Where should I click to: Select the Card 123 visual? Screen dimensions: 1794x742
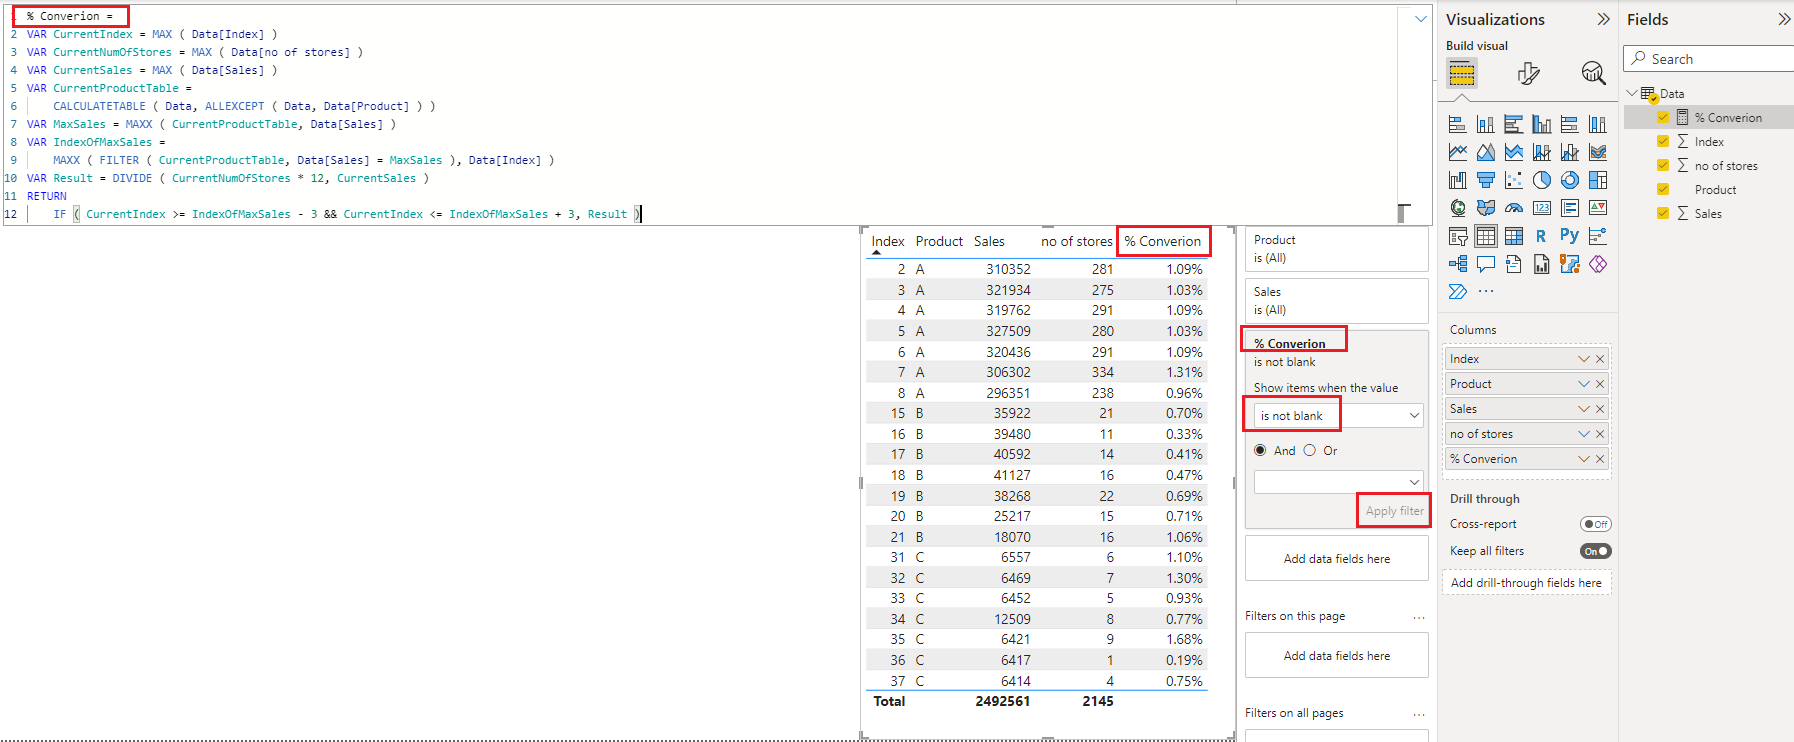tap(1541, 208)
